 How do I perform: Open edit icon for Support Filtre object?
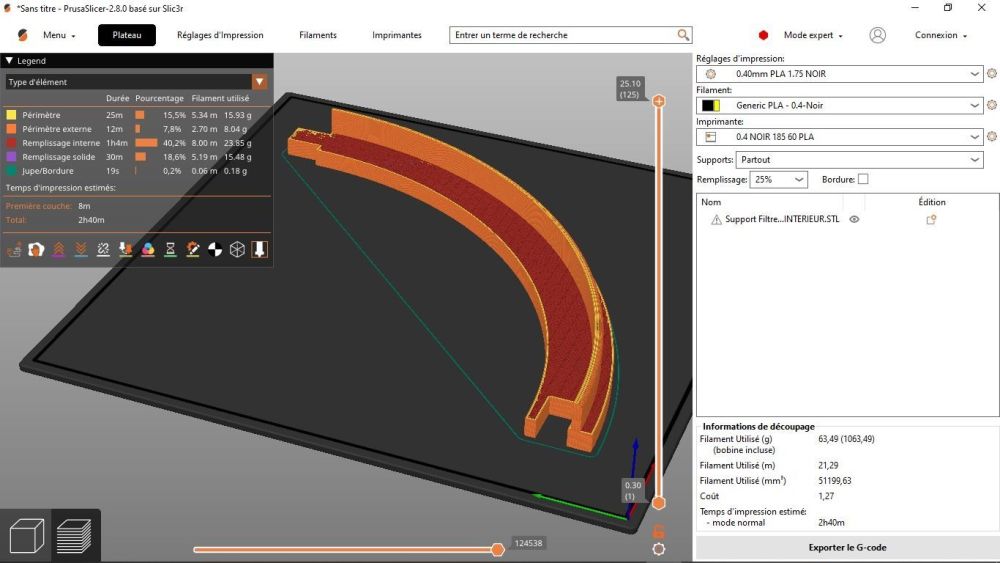931,219
